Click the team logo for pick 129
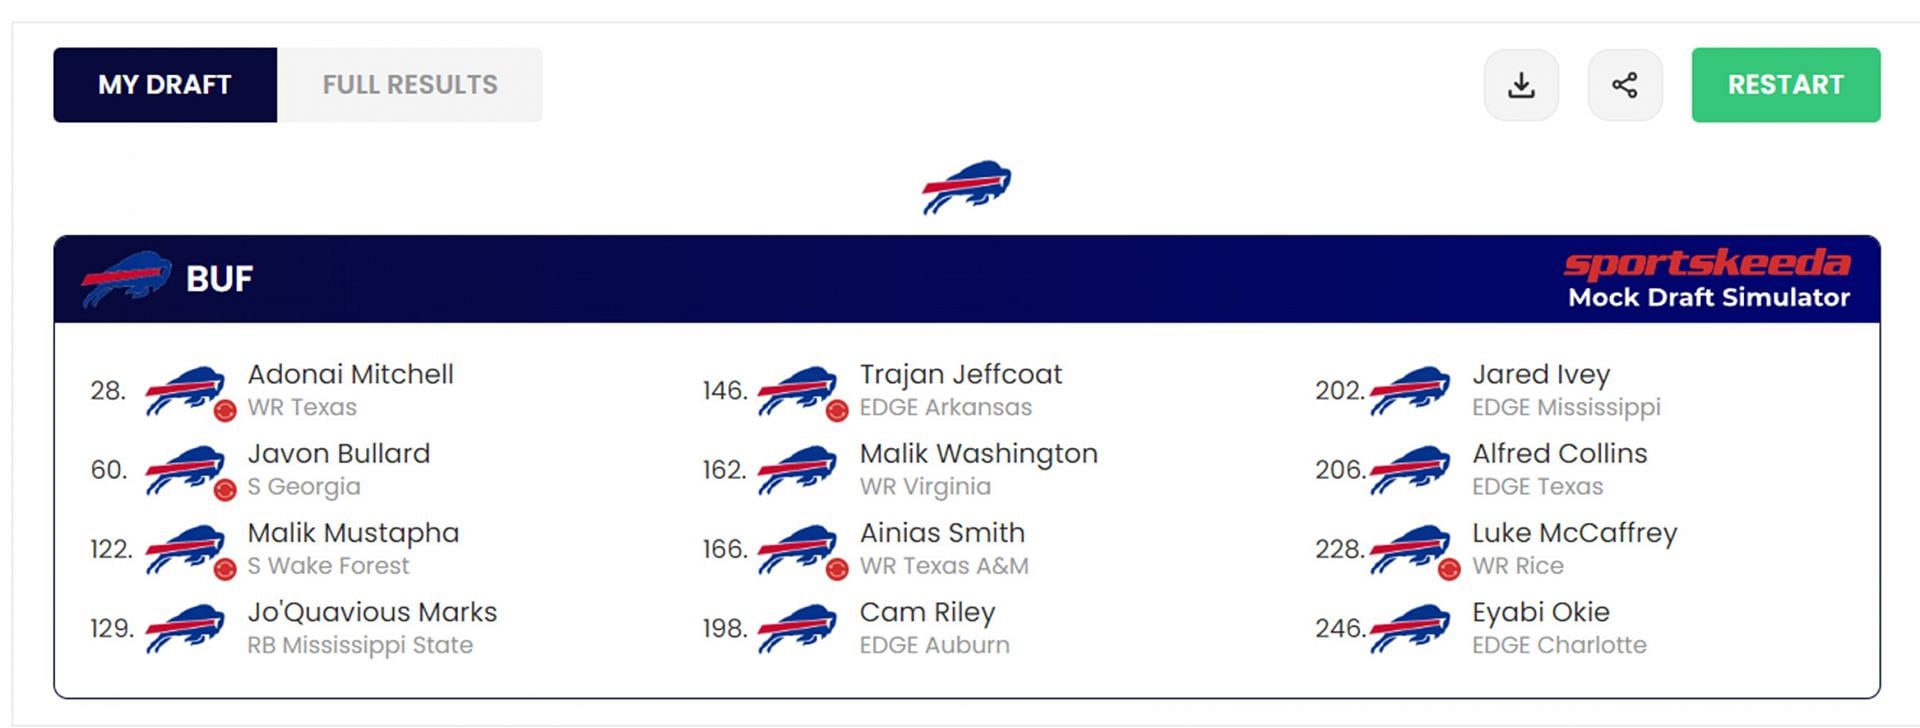1920x728 pixels. (x=185, y=628)
